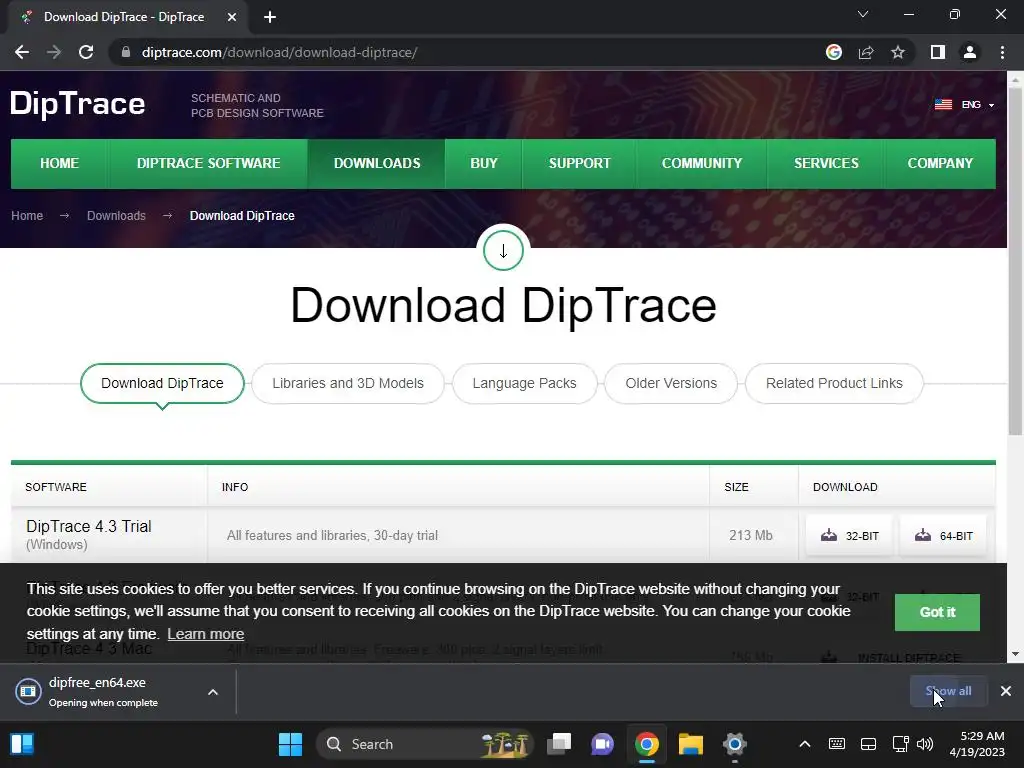Select the Download DipTrace tab
Viewport: 1024px width, 768px height.
pos(162,383)
